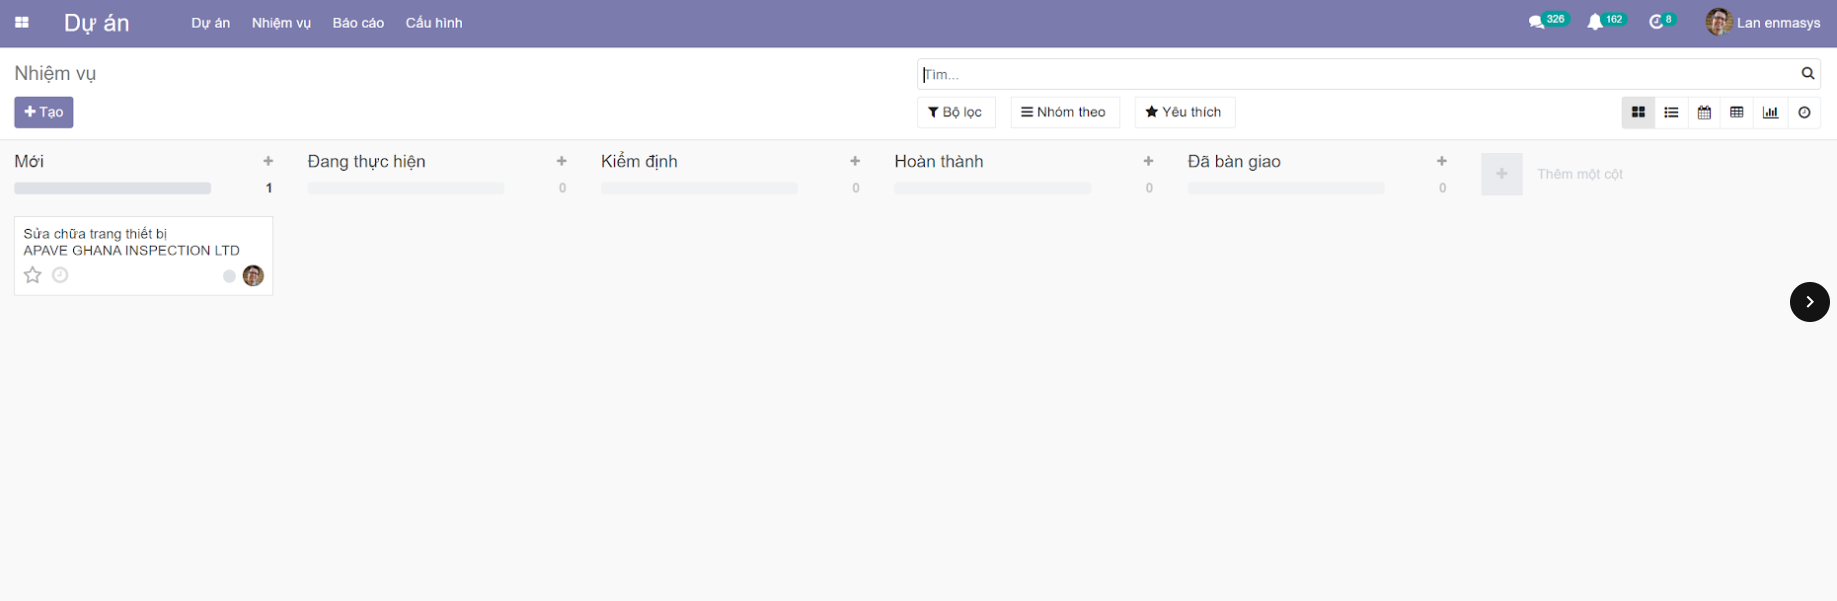Click Thêm một cột to add column
The height and width of the screenshot is (601, 1837).
pos(1579,174)
